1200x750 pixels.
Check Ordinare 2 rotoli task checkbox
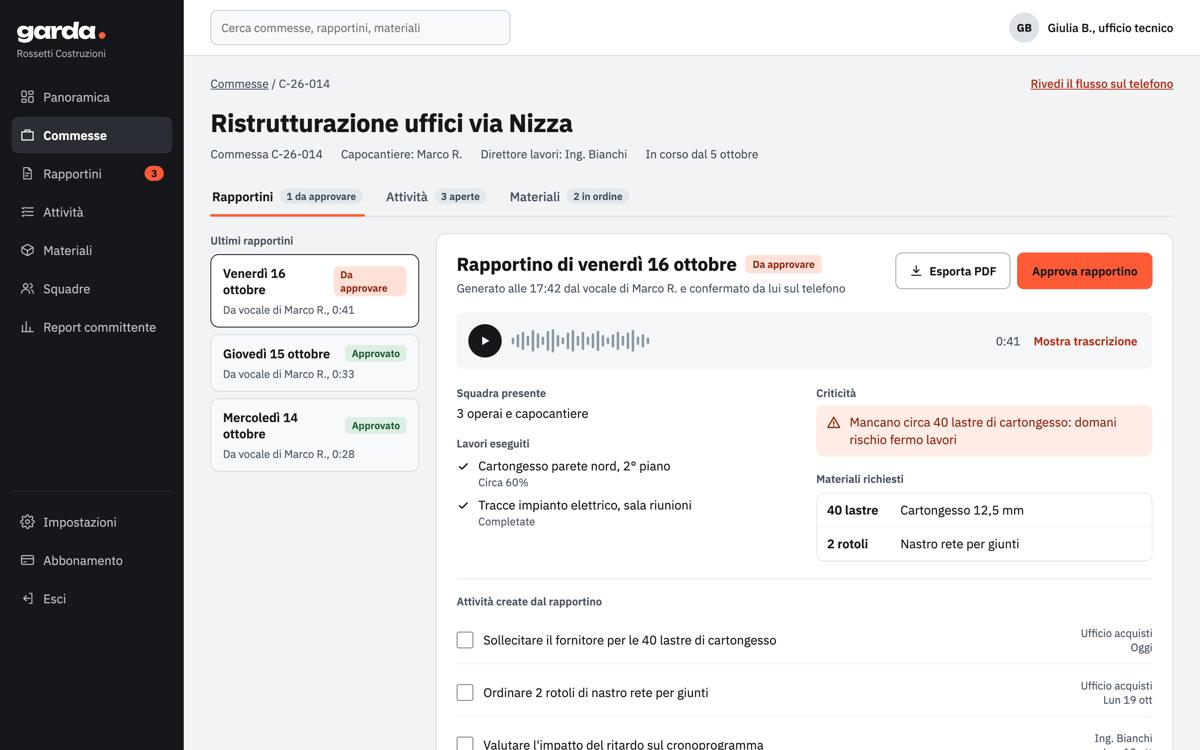click(465, 692)
